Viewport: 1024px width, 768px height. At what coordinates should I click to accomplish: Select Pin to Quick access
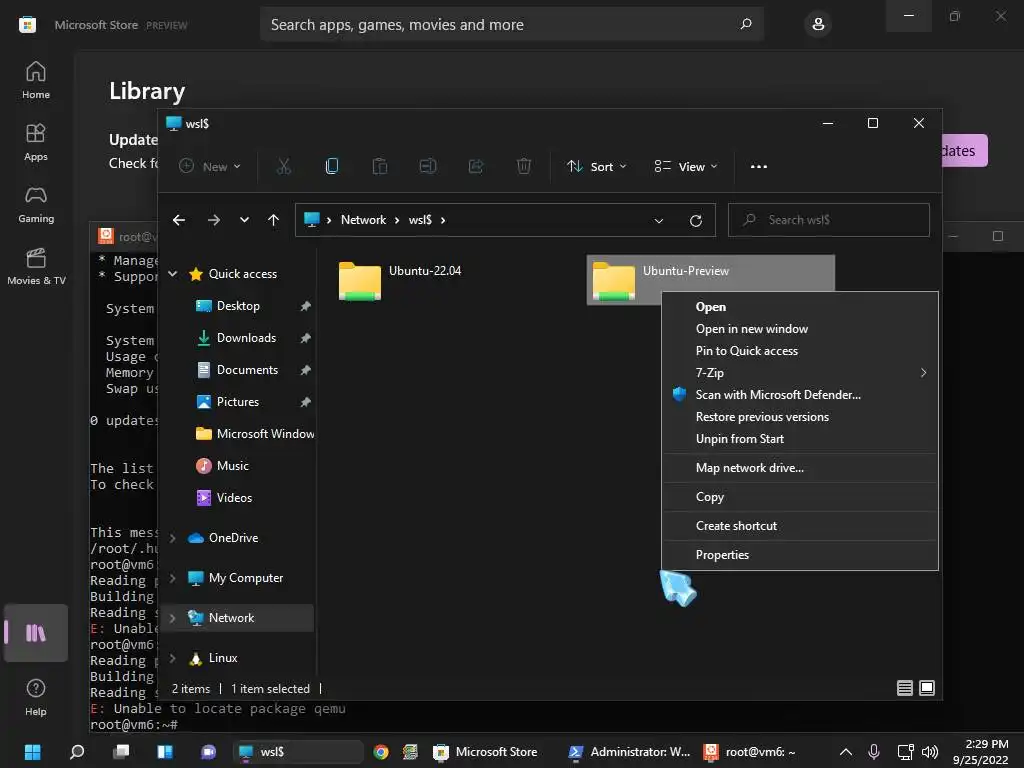click(x=800, y=351)
